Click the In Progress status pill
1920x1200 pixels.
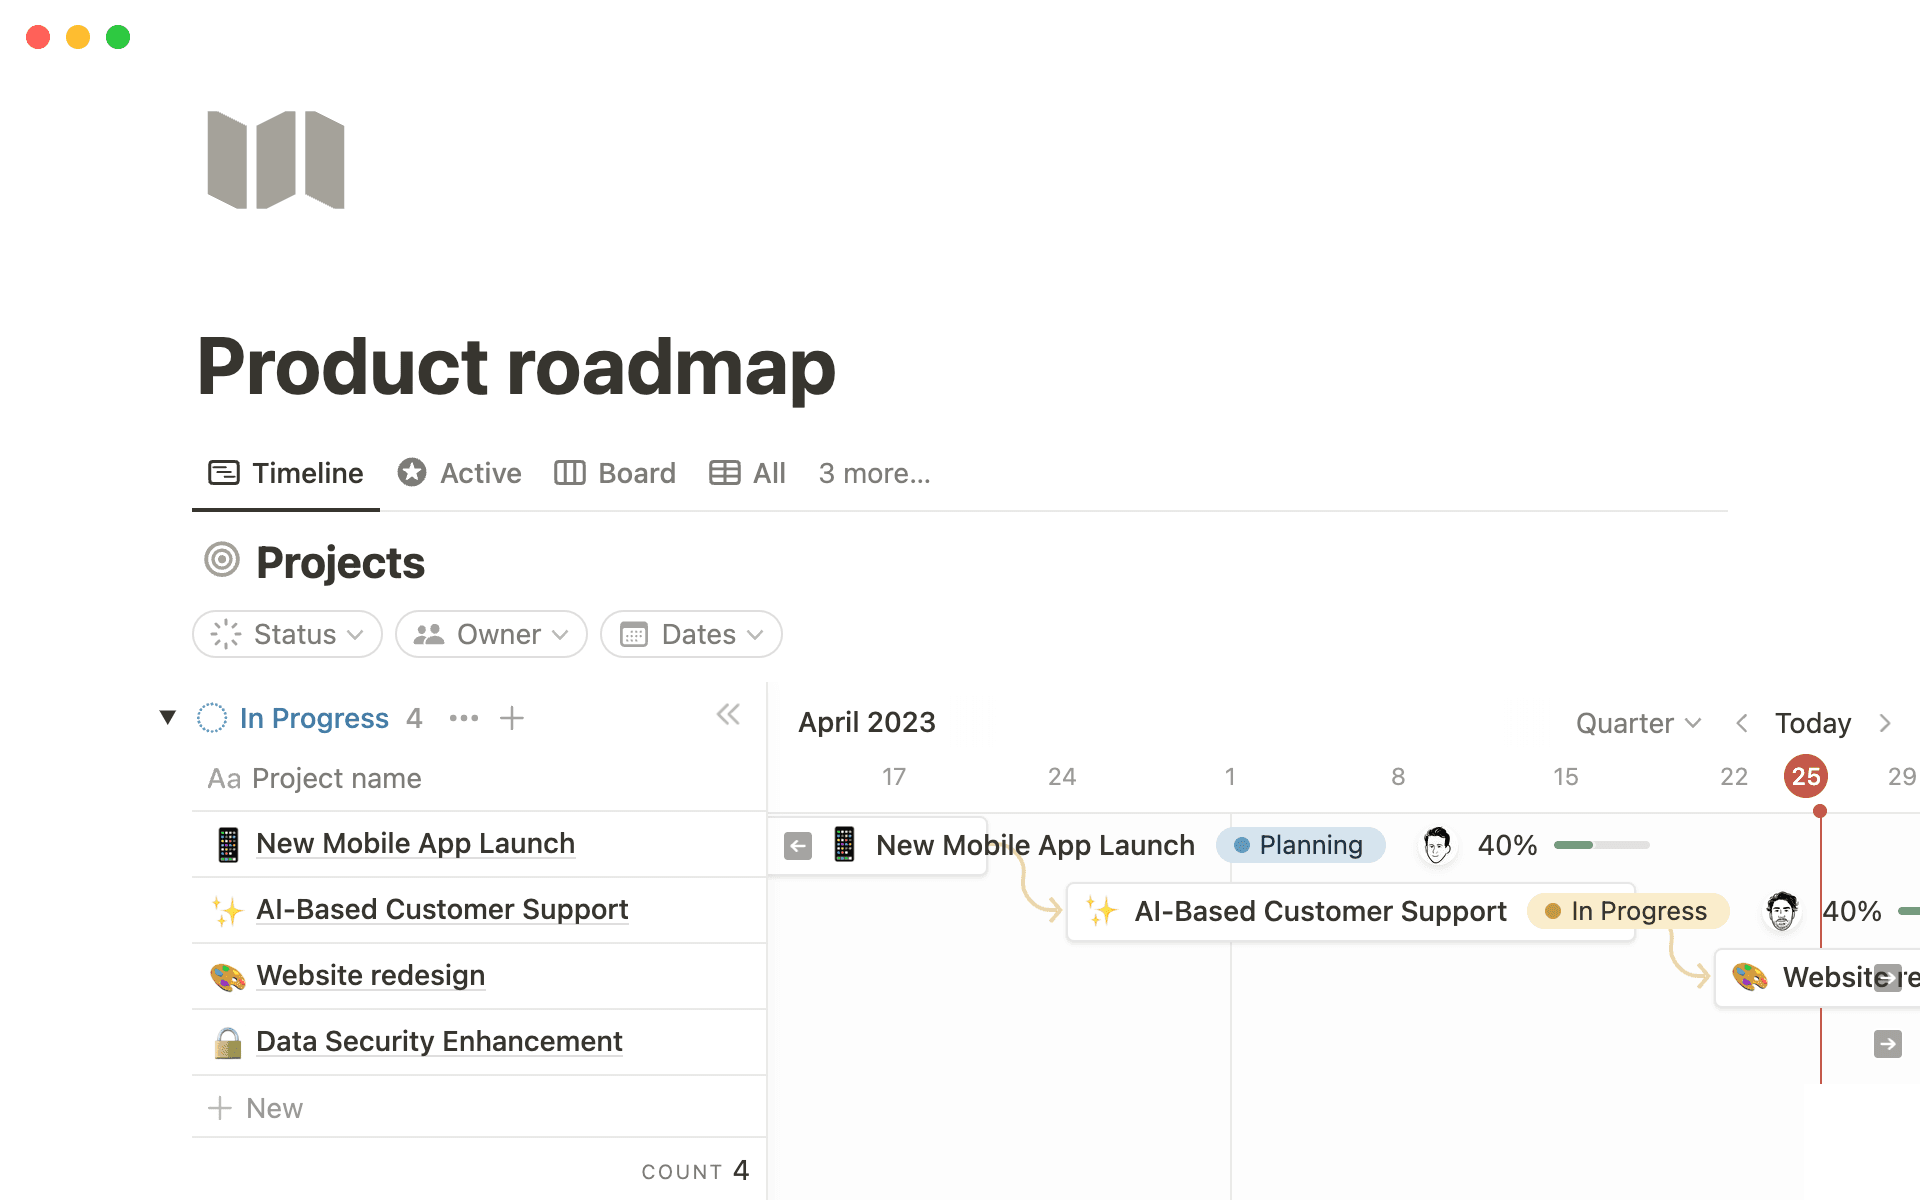click(1628, 910)
